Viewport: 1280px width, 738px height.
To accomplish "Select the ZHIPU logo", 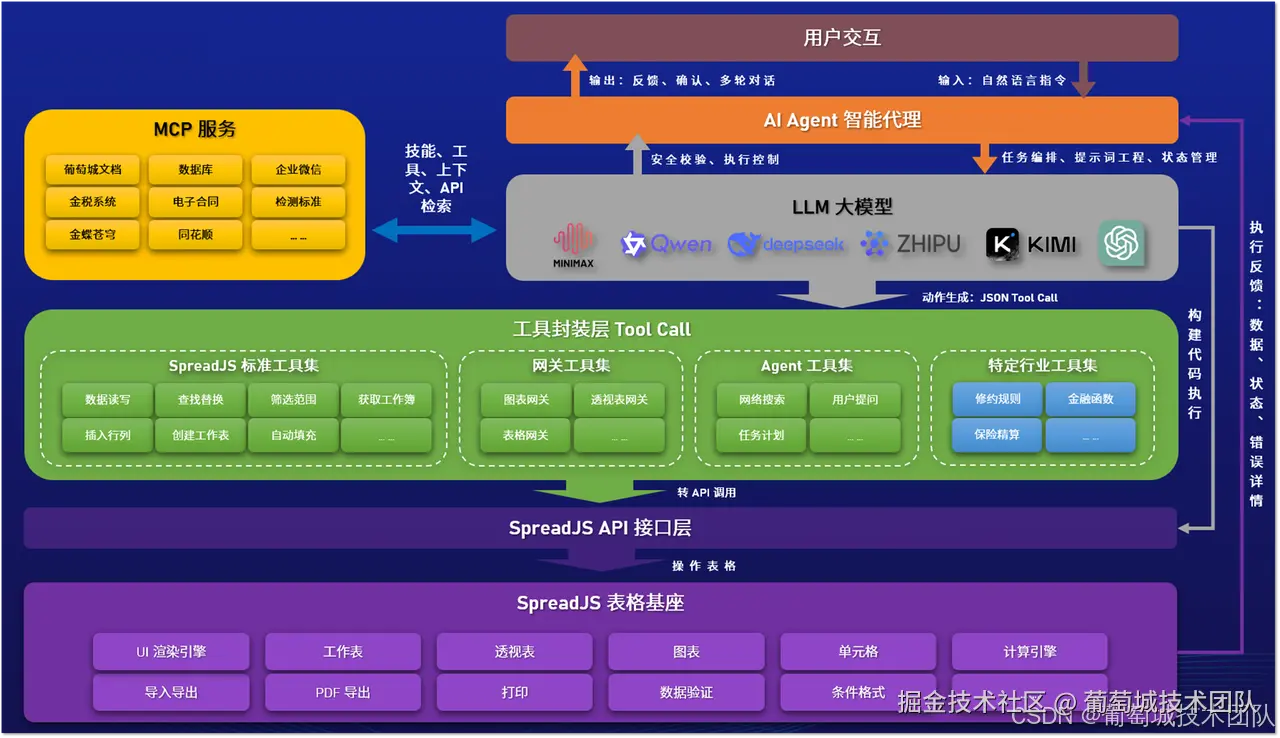I will 910,244.
